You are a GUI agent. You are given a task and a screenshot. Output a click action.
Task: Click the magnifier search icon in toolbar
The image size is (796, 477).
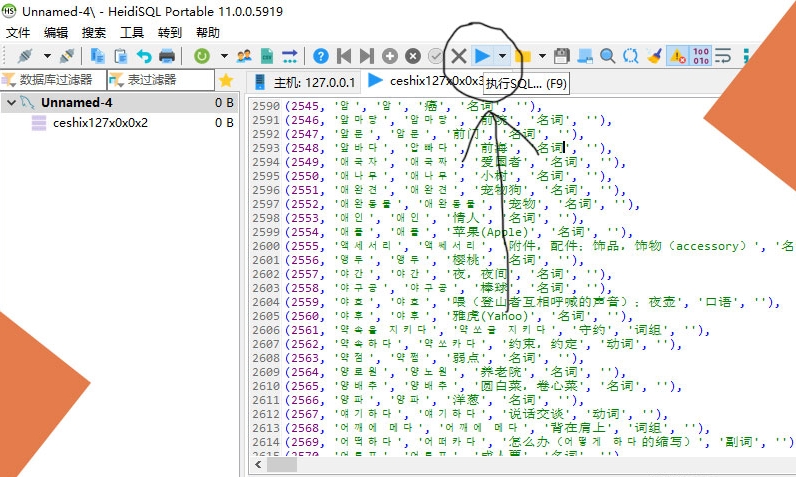(x=607, y=56)
